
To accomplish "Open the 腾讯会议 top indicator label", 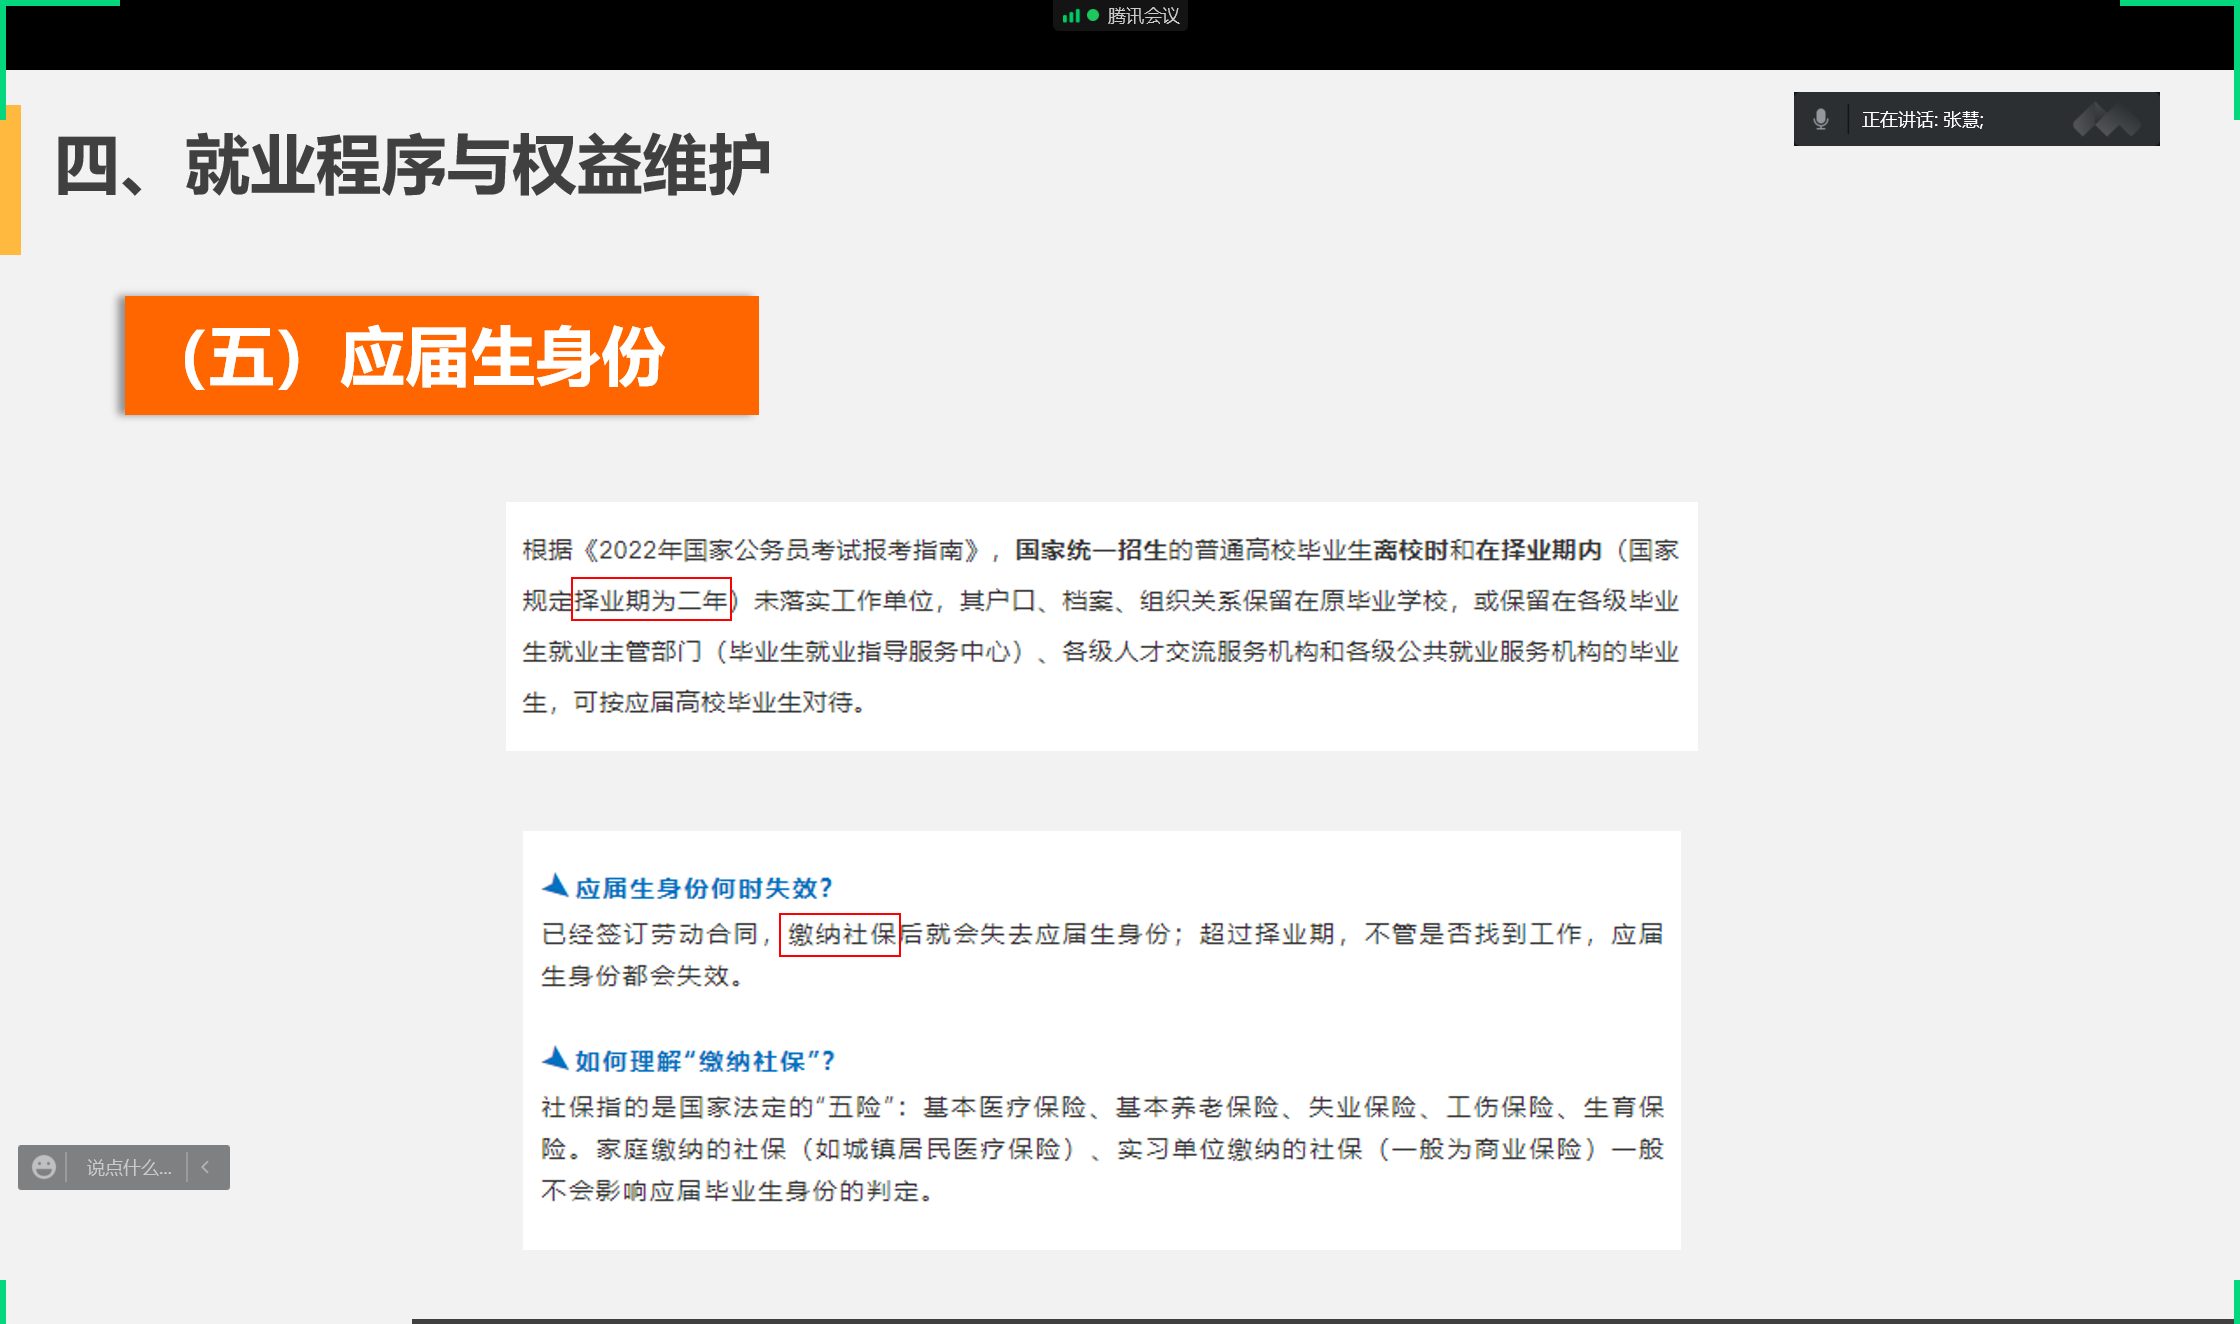I will [1143, 16].
